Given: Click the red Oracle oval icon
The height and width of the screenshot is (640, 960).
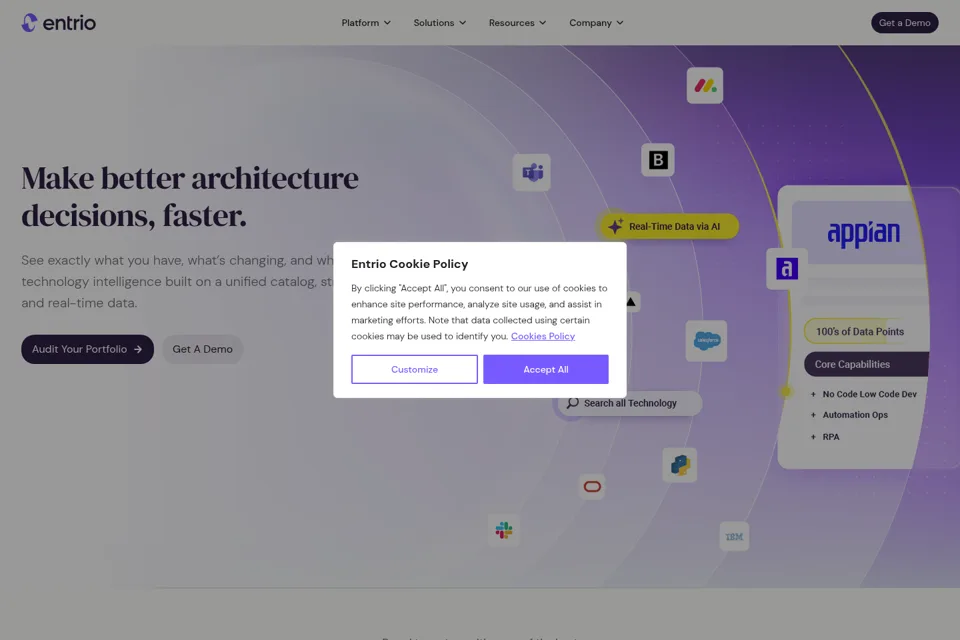Looking at the screenshot, I should [592, 487].
